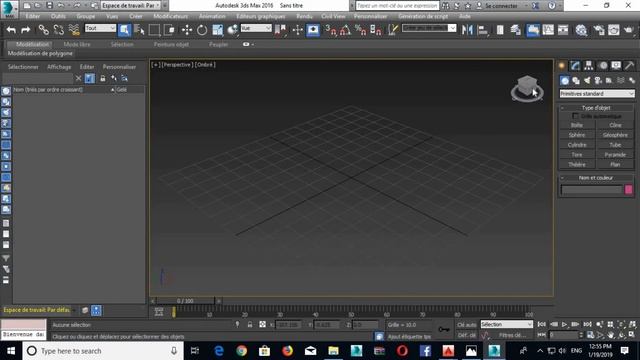Choose the Rectangular Selection Region tool

tap(154, 30)
